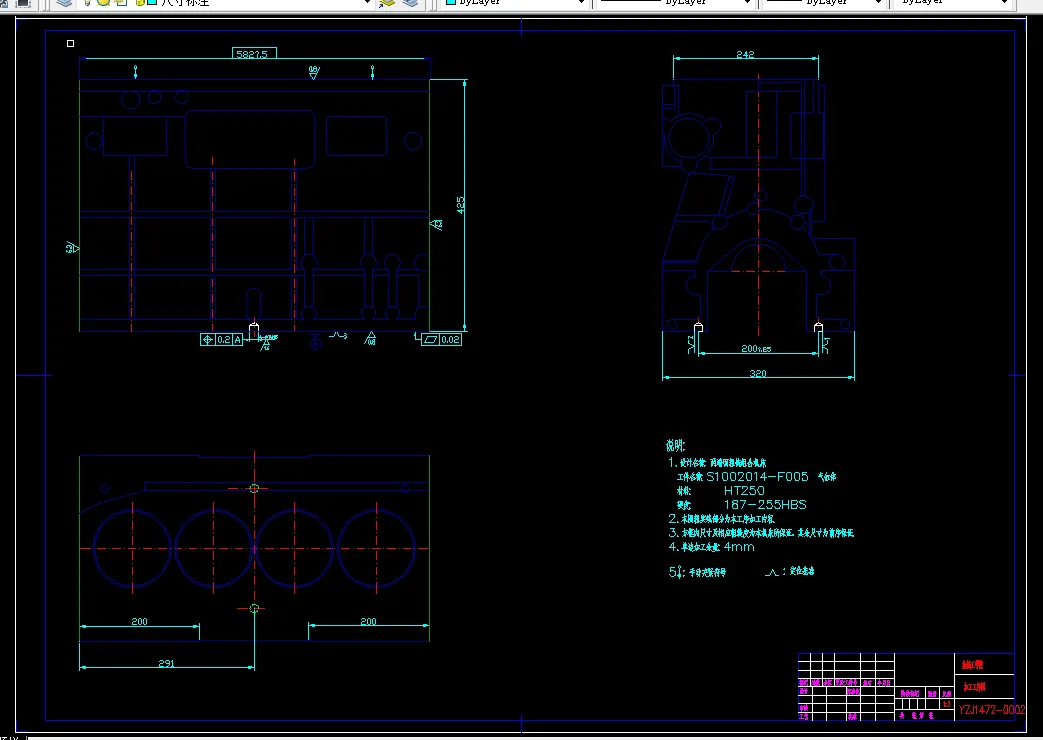1043x740 pixels.
Task: Expand the color control ByLayer dropdown
Action: [581, 3]
